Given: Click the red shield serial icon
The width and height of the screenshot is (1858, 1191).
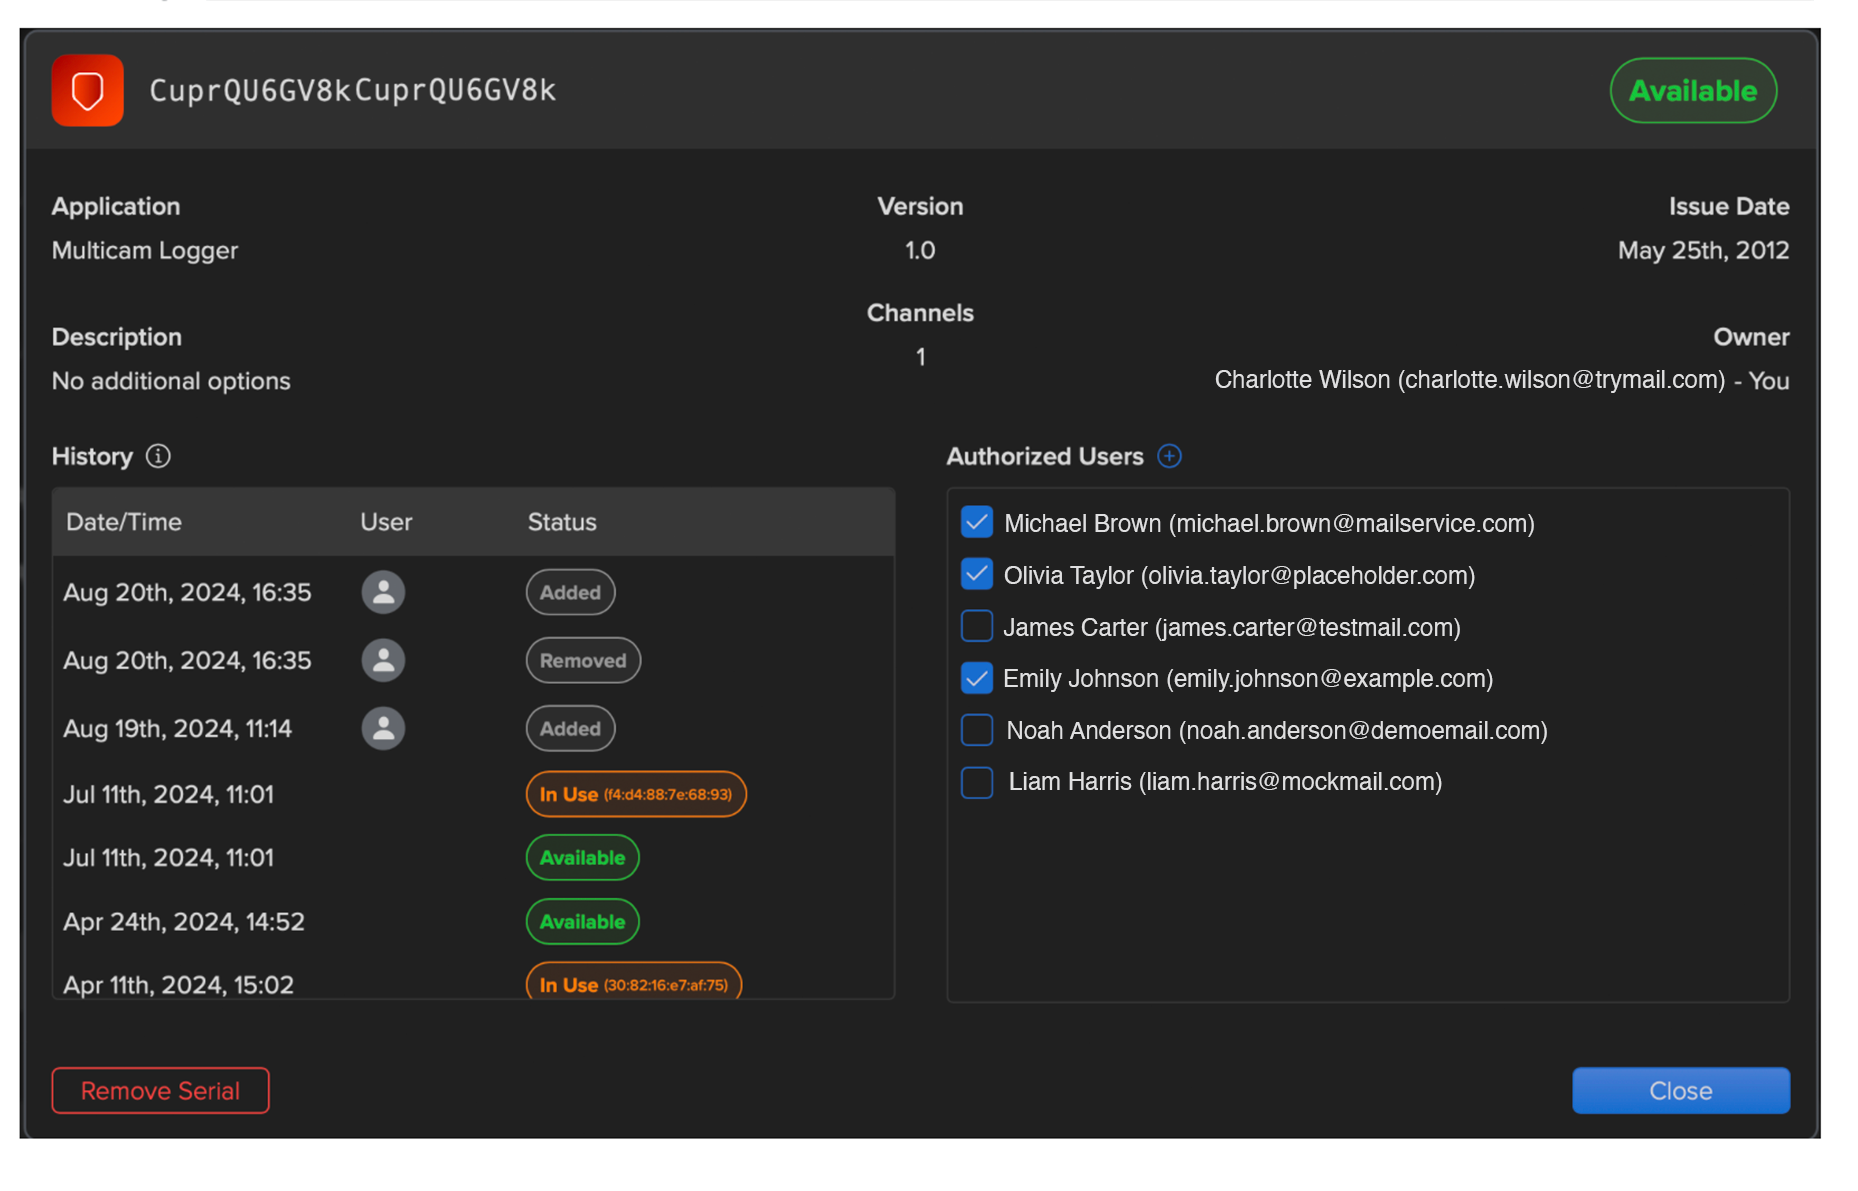Looking at the screenshot, I should (x=88, y=90).
